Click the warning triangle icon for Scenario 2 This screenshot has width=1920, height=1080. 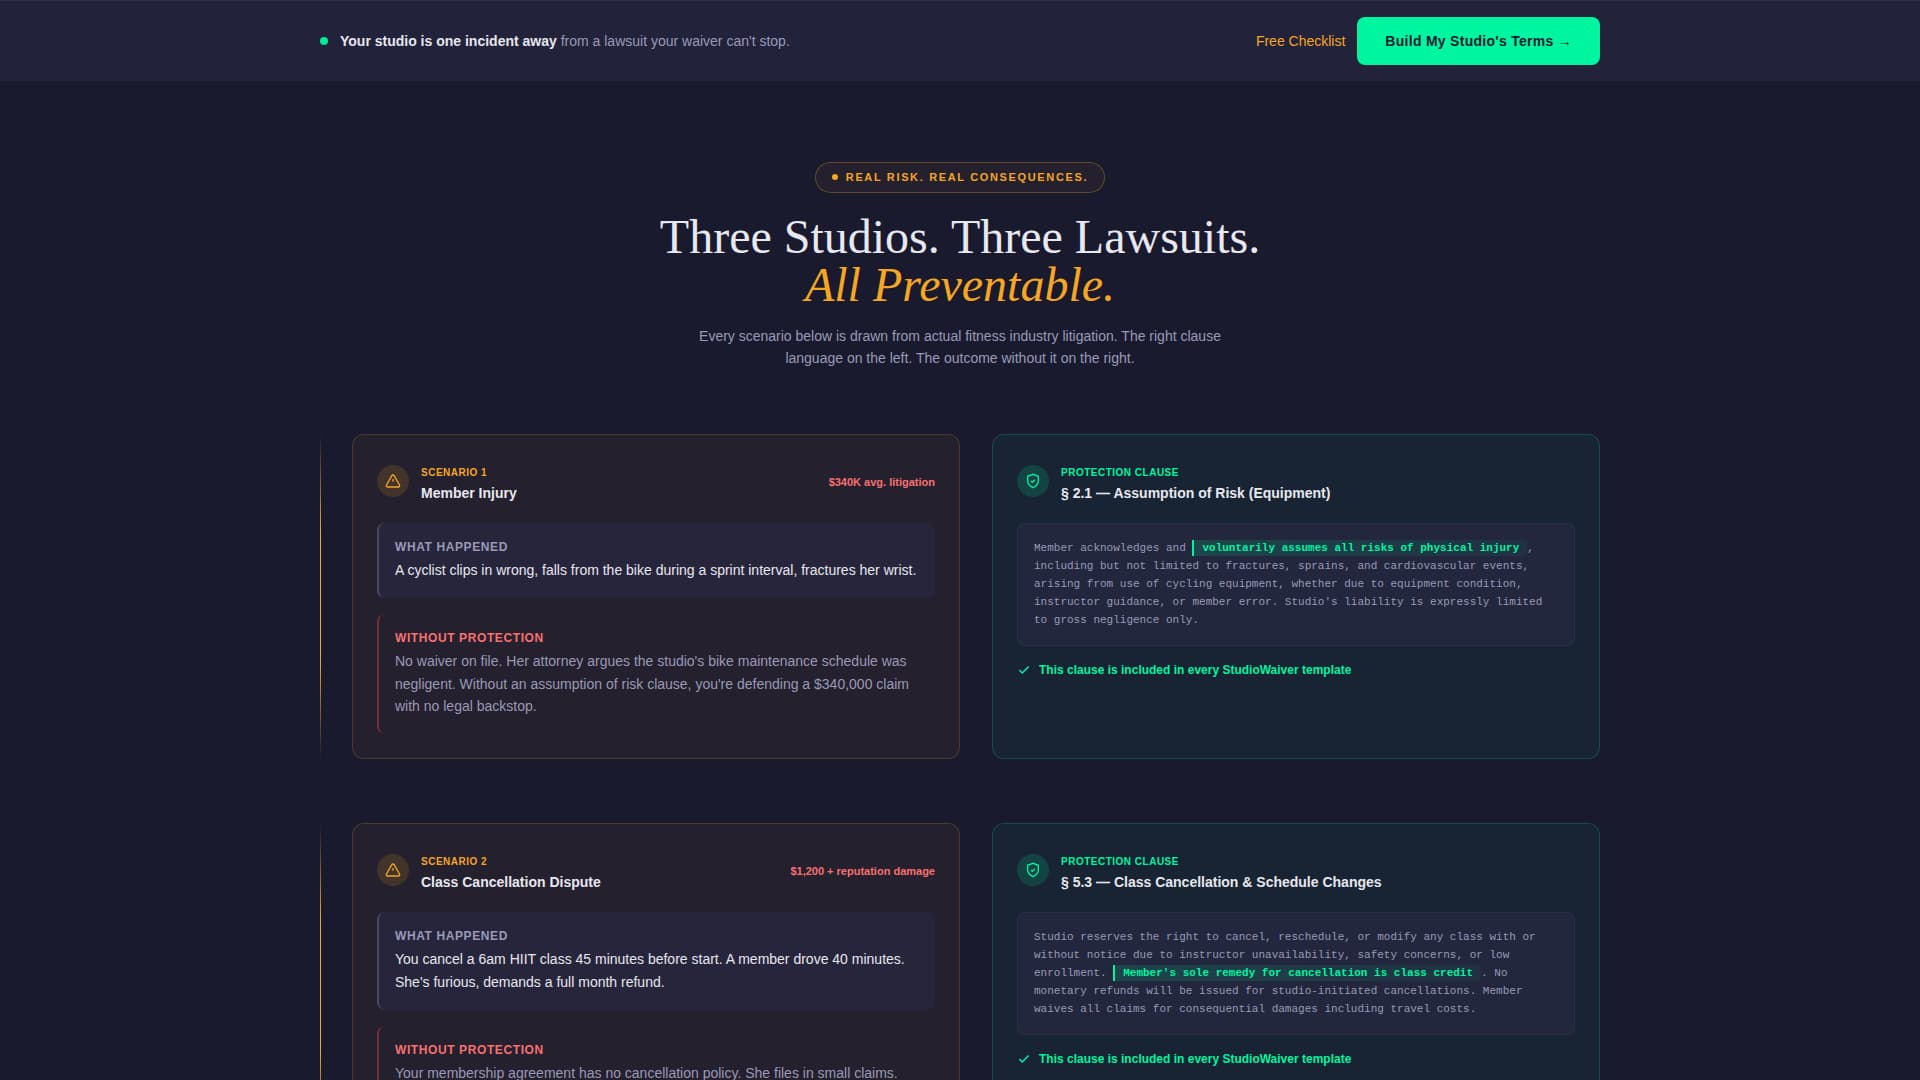(393, 870)
